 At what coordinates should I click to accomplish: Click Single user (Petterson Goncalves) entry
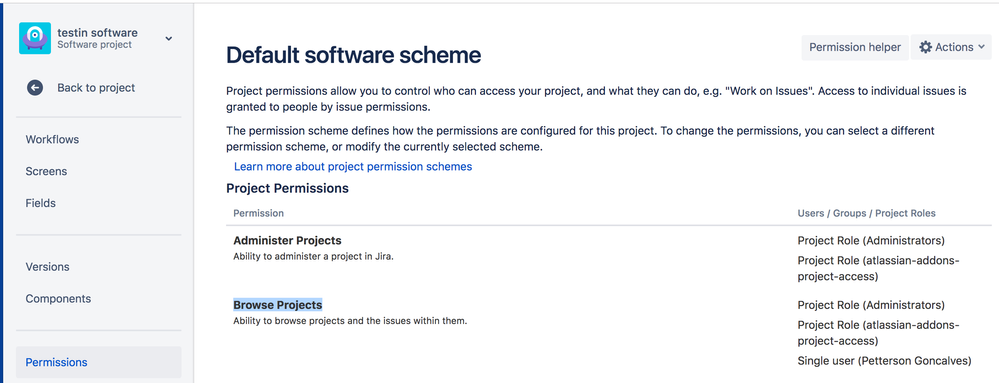pos(884,361)
